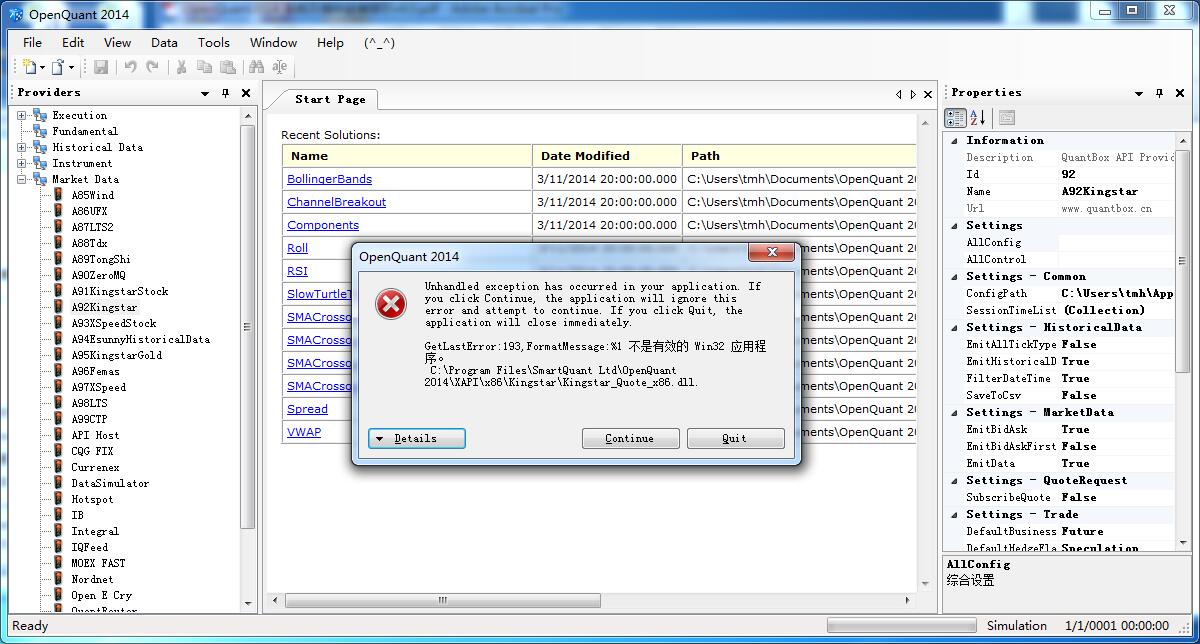Click the Cut scissors icon
Viewport: 1200px width, 644px height.
click(181, 67)
